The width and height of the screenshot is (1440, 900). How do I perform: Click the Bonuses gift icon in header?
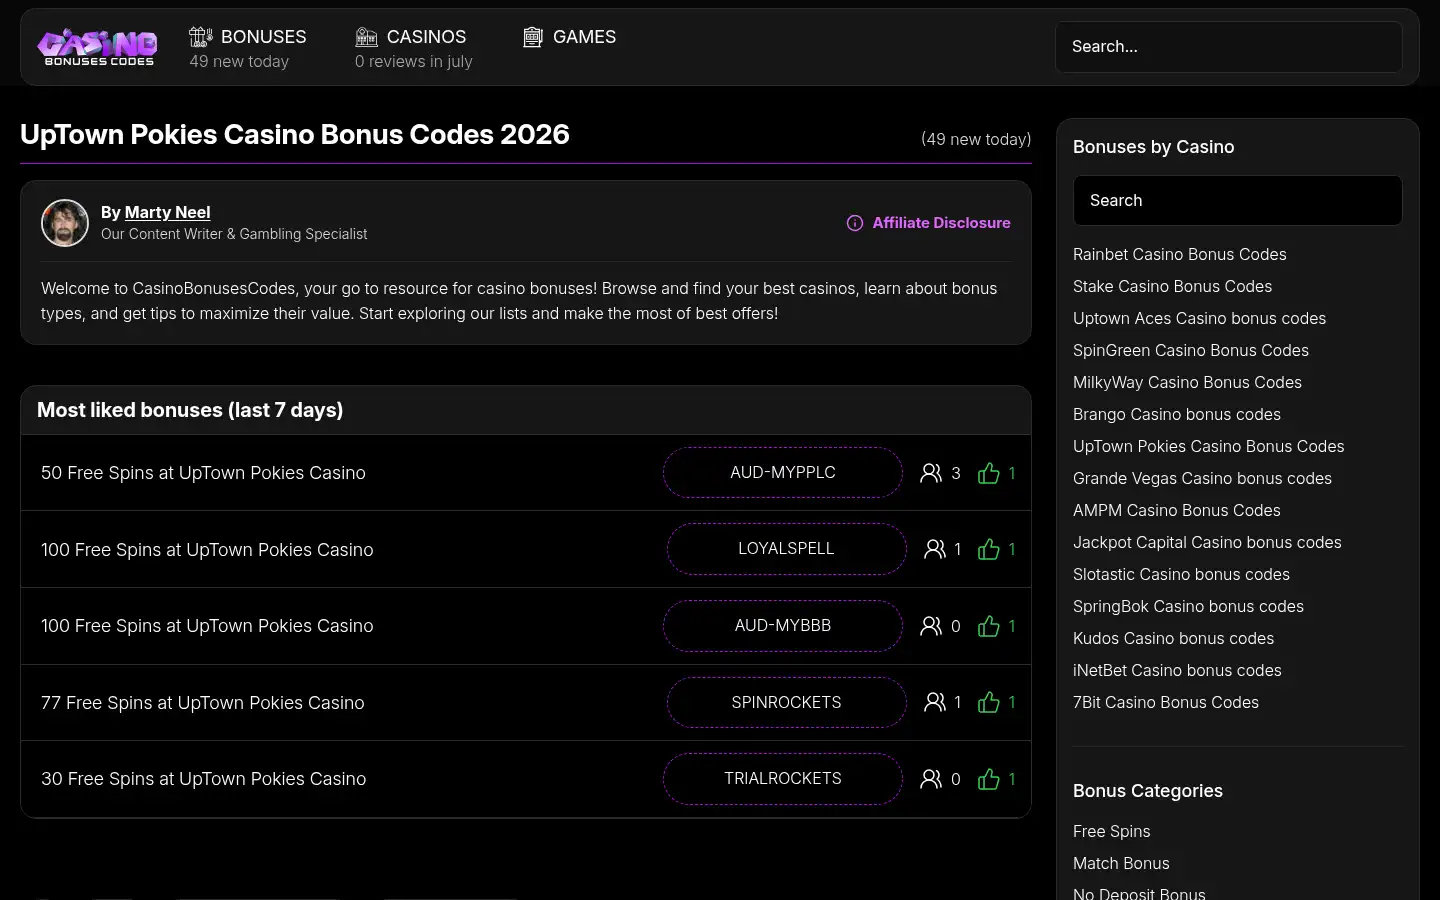tap(201, 37)
